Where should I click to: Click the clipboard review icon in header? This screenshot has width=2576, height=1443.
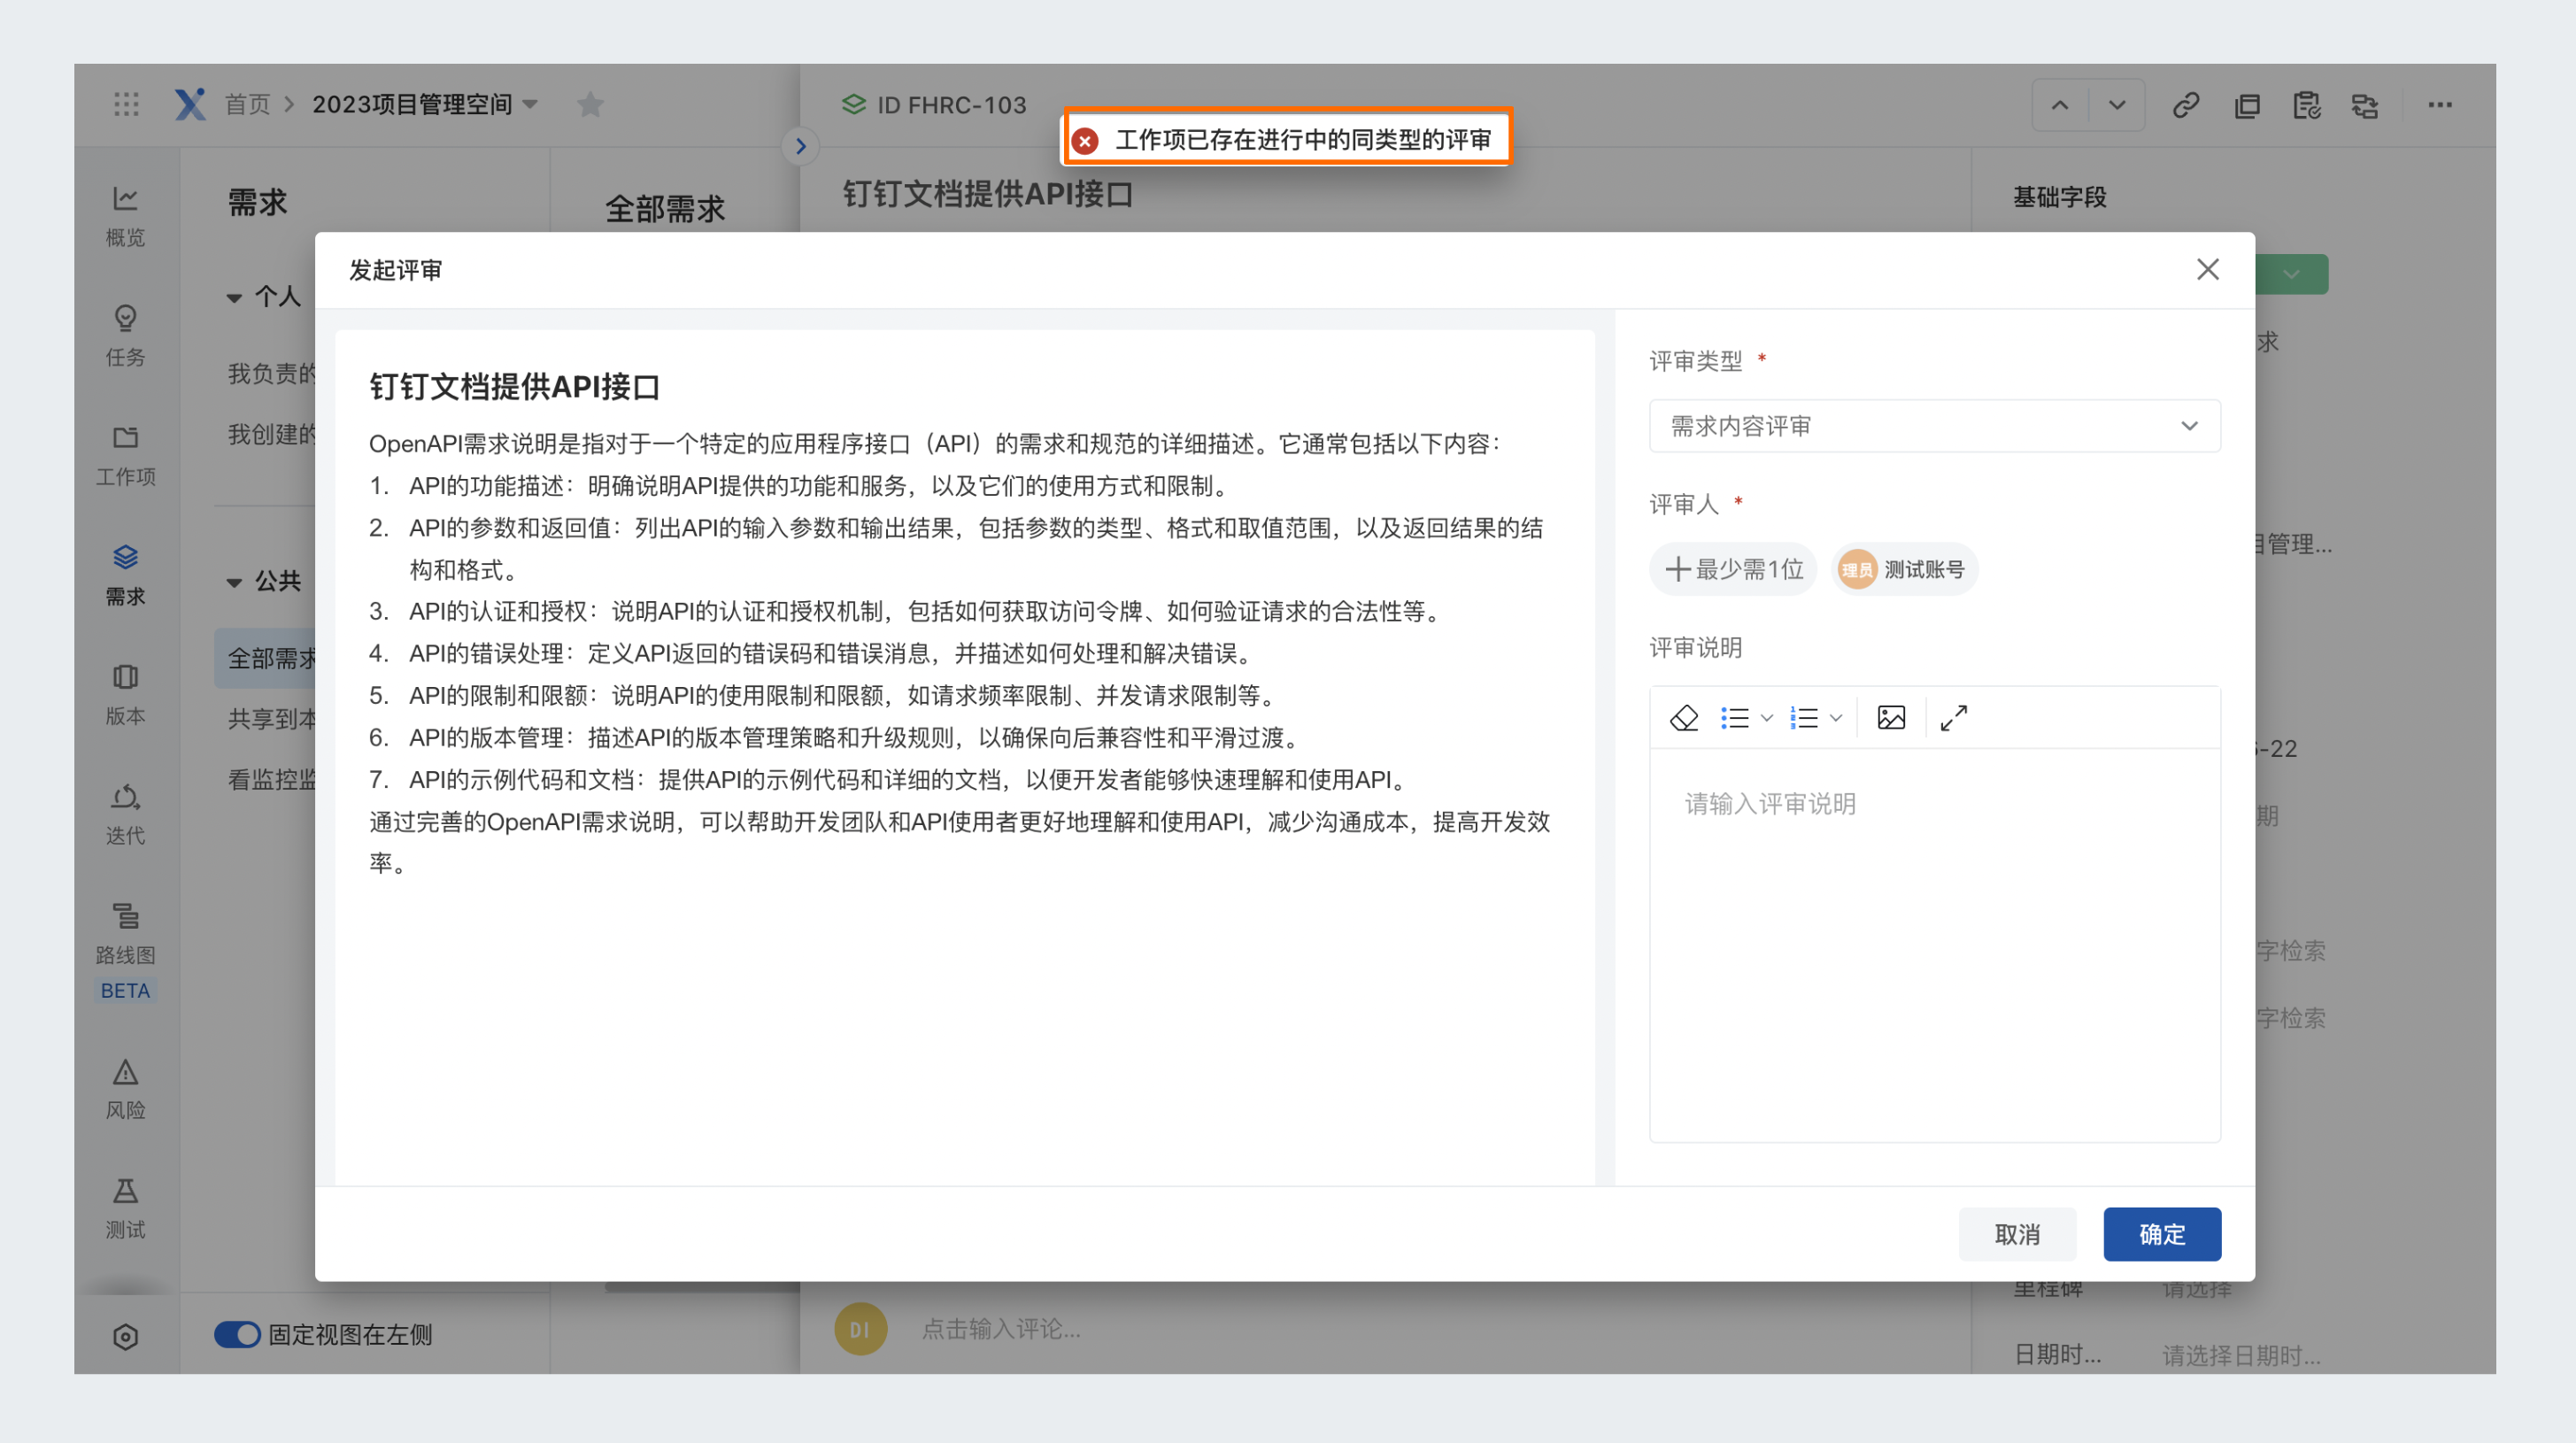click(2306, 105)
